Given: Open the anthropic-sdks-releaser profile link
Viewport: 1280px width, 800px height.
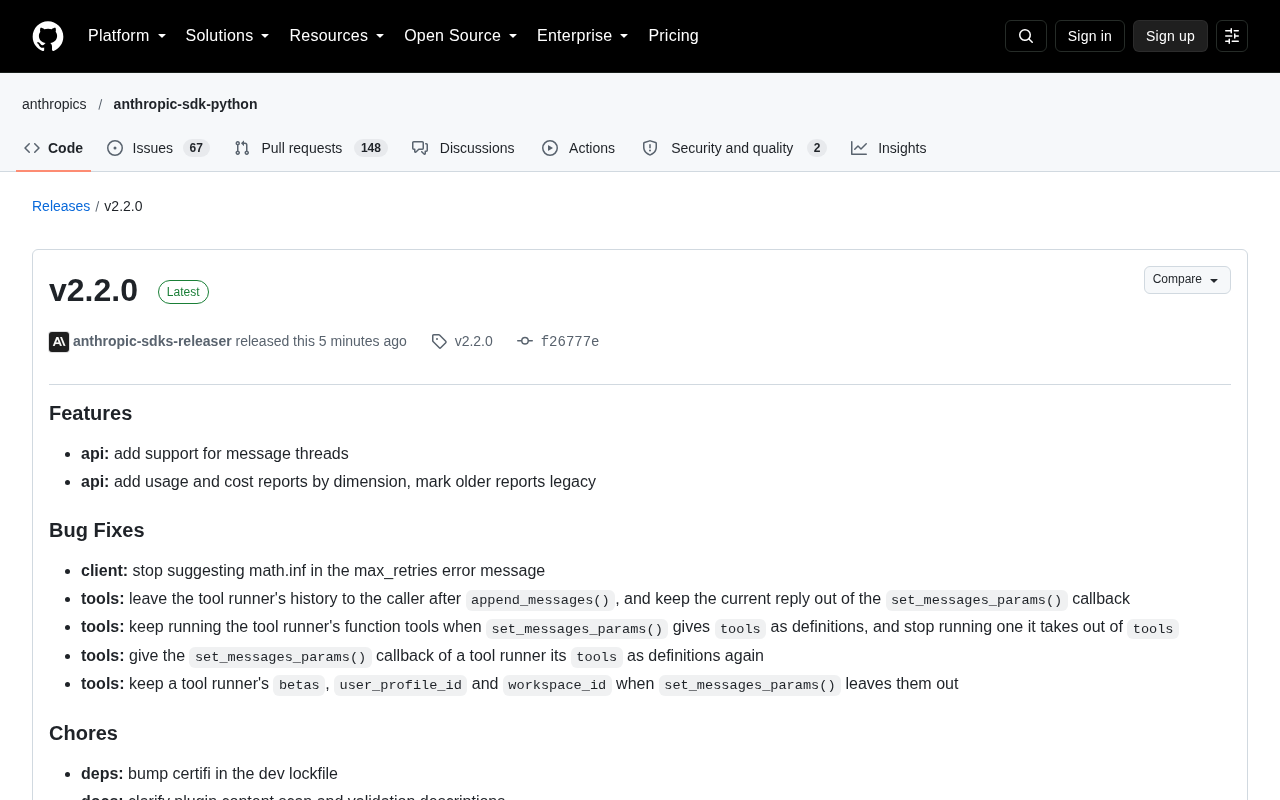Looking at the screenshot, I should point(152,341).
